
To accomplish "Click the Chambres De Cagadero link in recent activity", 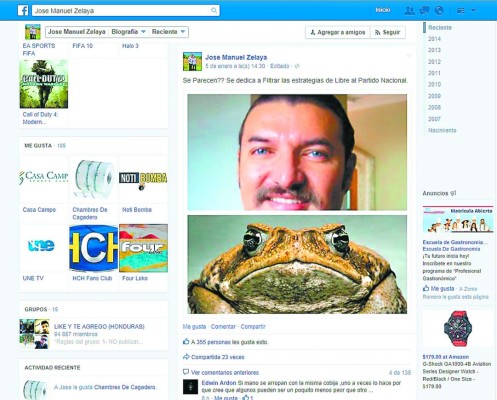I will [125, 387].
